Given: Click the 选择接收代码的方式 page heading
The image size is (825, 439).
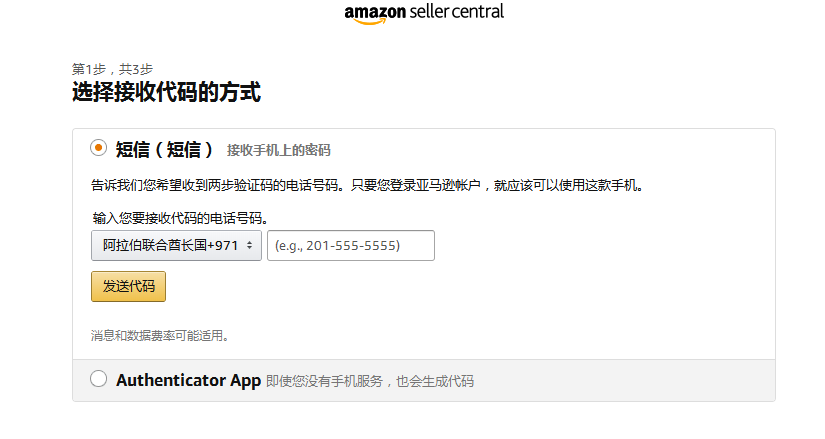Looking at the screenshot, I should pos(166,93).
